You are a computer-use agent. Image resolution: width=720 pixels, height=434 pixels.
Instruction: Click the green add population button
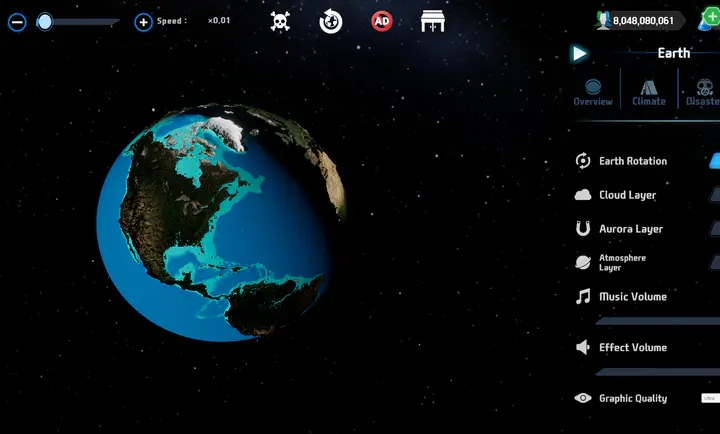[711, 17]
